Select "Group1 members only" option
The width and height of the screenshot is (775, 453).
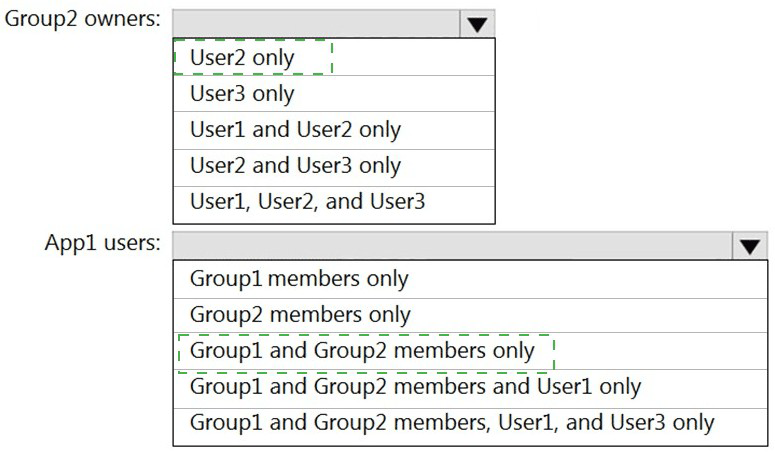298,279
